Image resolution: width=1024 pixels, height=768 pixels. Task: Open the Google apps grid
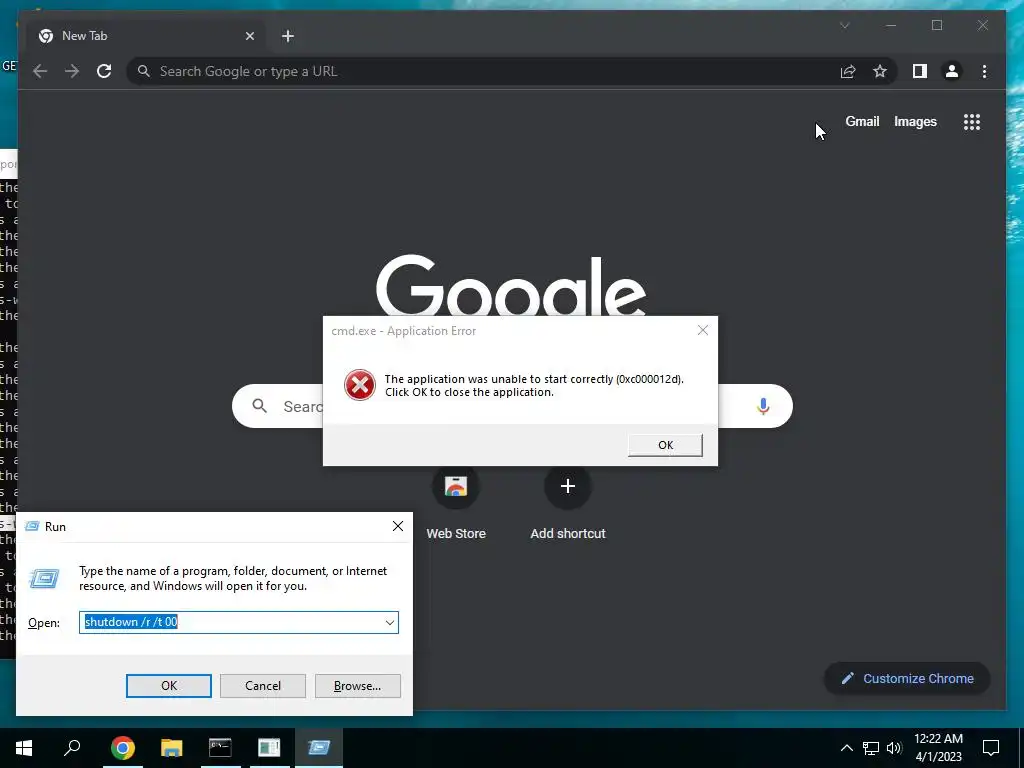pyautogui.click(x=972, y=122)
